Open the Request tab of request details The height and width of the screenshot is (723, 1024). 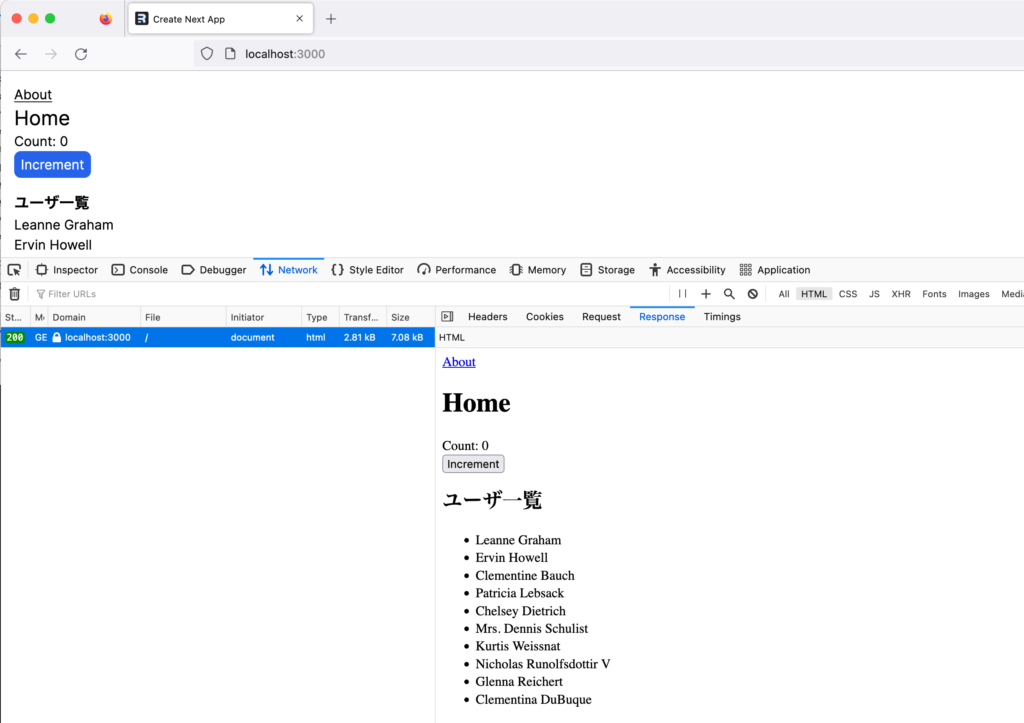coord(601,317)
